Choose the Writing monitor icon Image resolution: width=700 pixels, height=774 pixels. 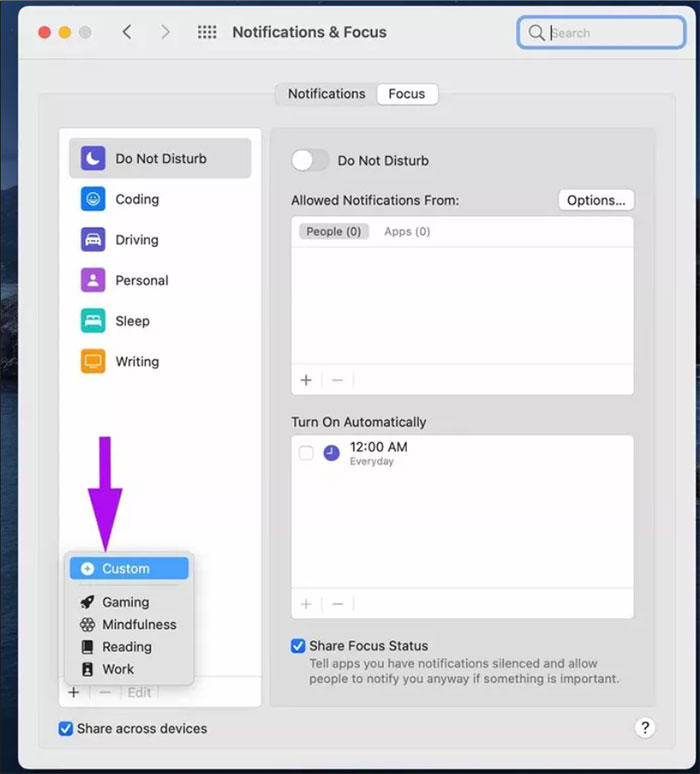pos(92,362)
